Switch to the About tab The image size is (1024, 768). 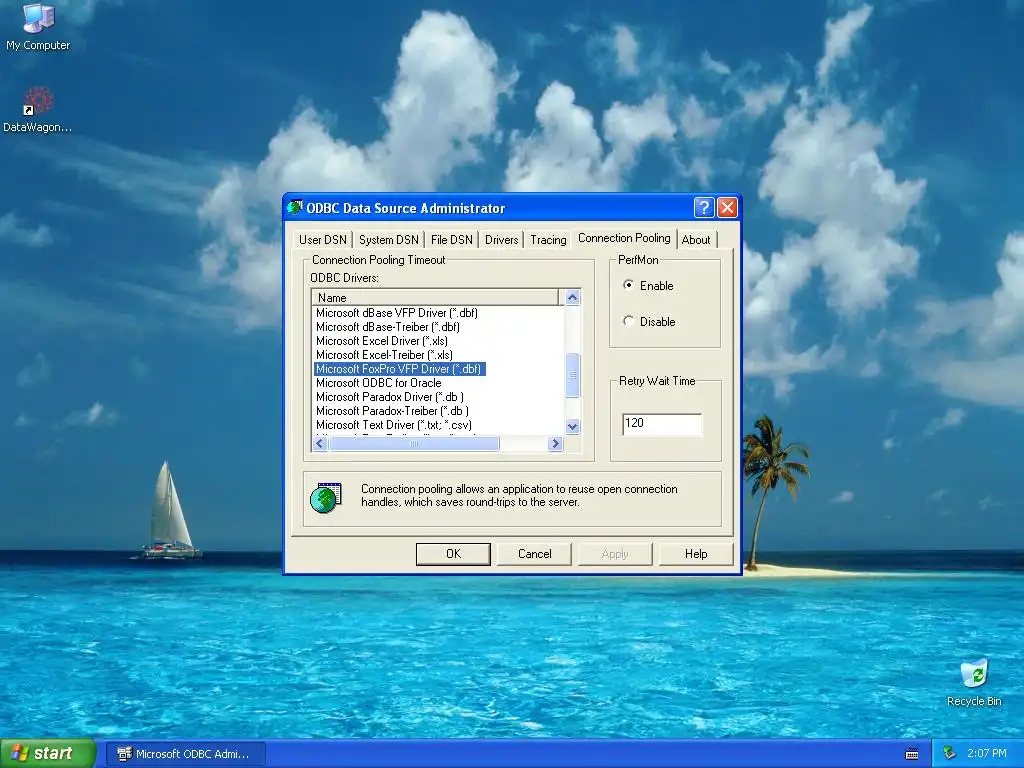pyautogui.click(x=696, y=240)
